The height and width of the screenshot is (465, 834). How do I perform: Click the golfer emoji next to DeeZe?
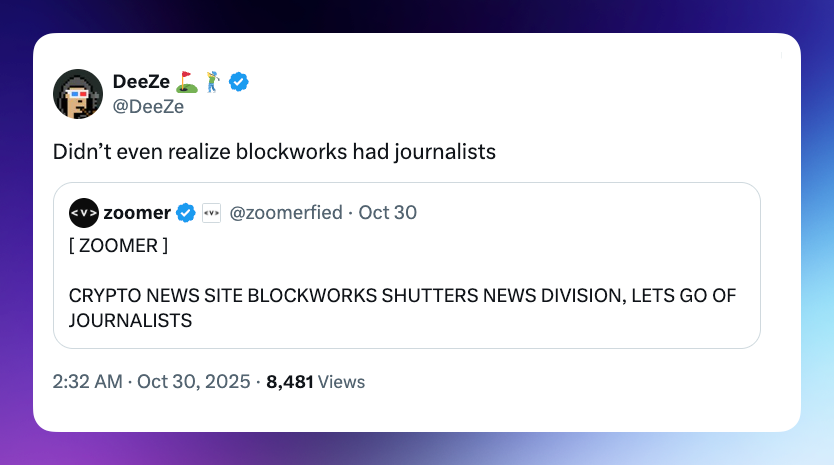pos(214,82)
